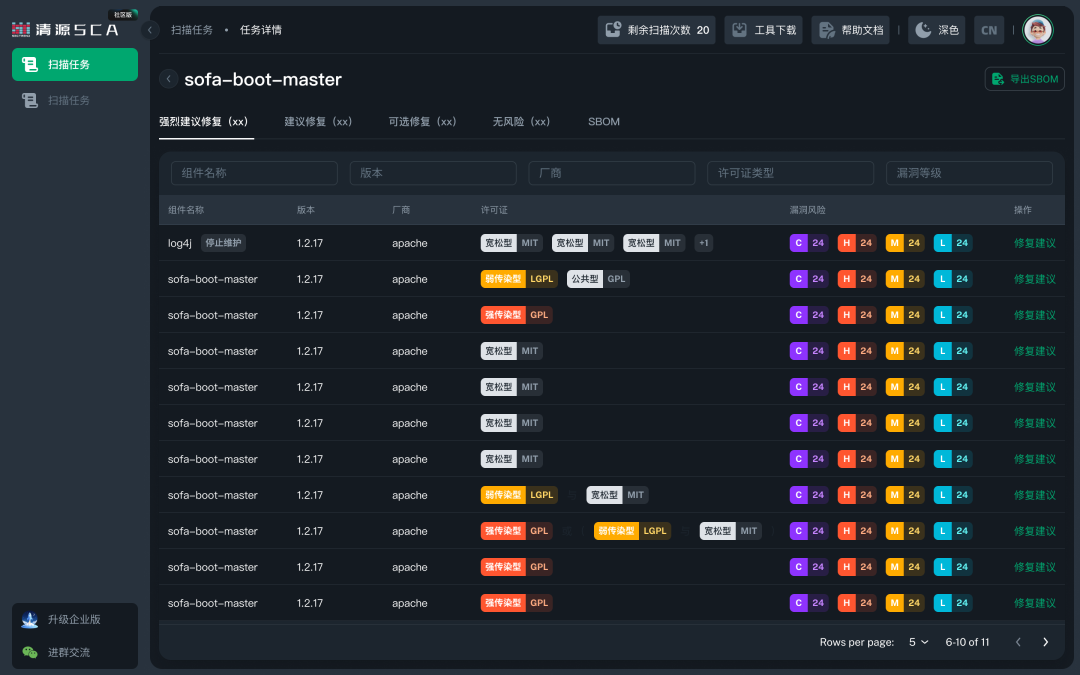Screen dimensions: 1080x675
Task: Open the 工具下载 tool download button
Action: pos(763,30)
